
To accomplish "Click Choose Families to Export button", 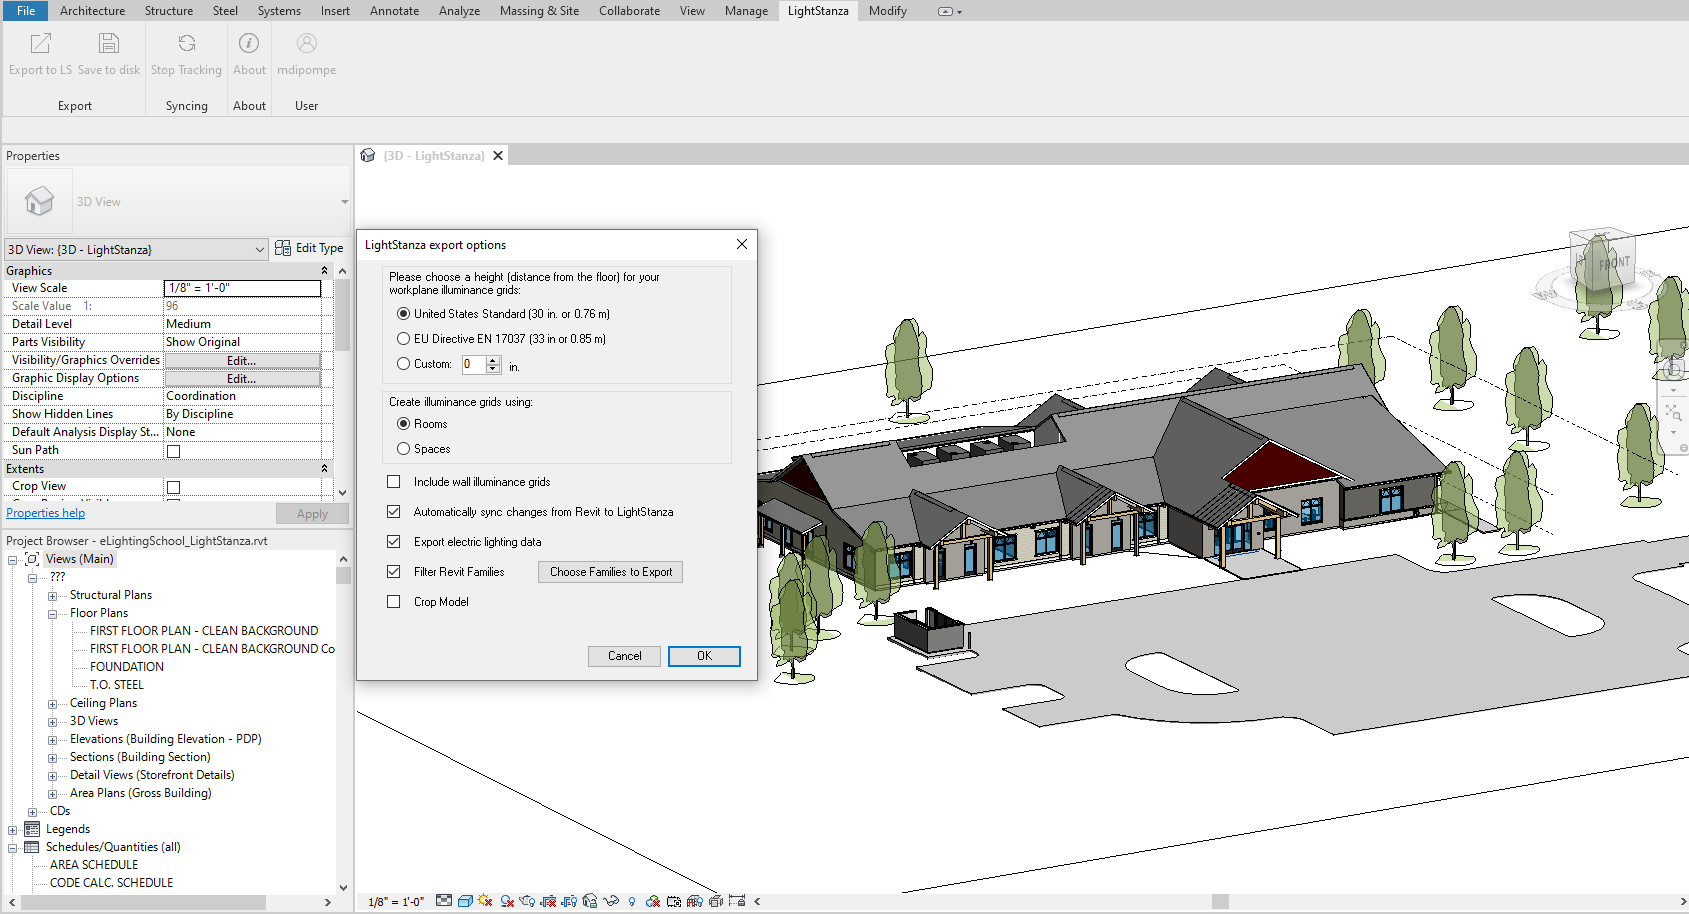I will pos(610,572).
